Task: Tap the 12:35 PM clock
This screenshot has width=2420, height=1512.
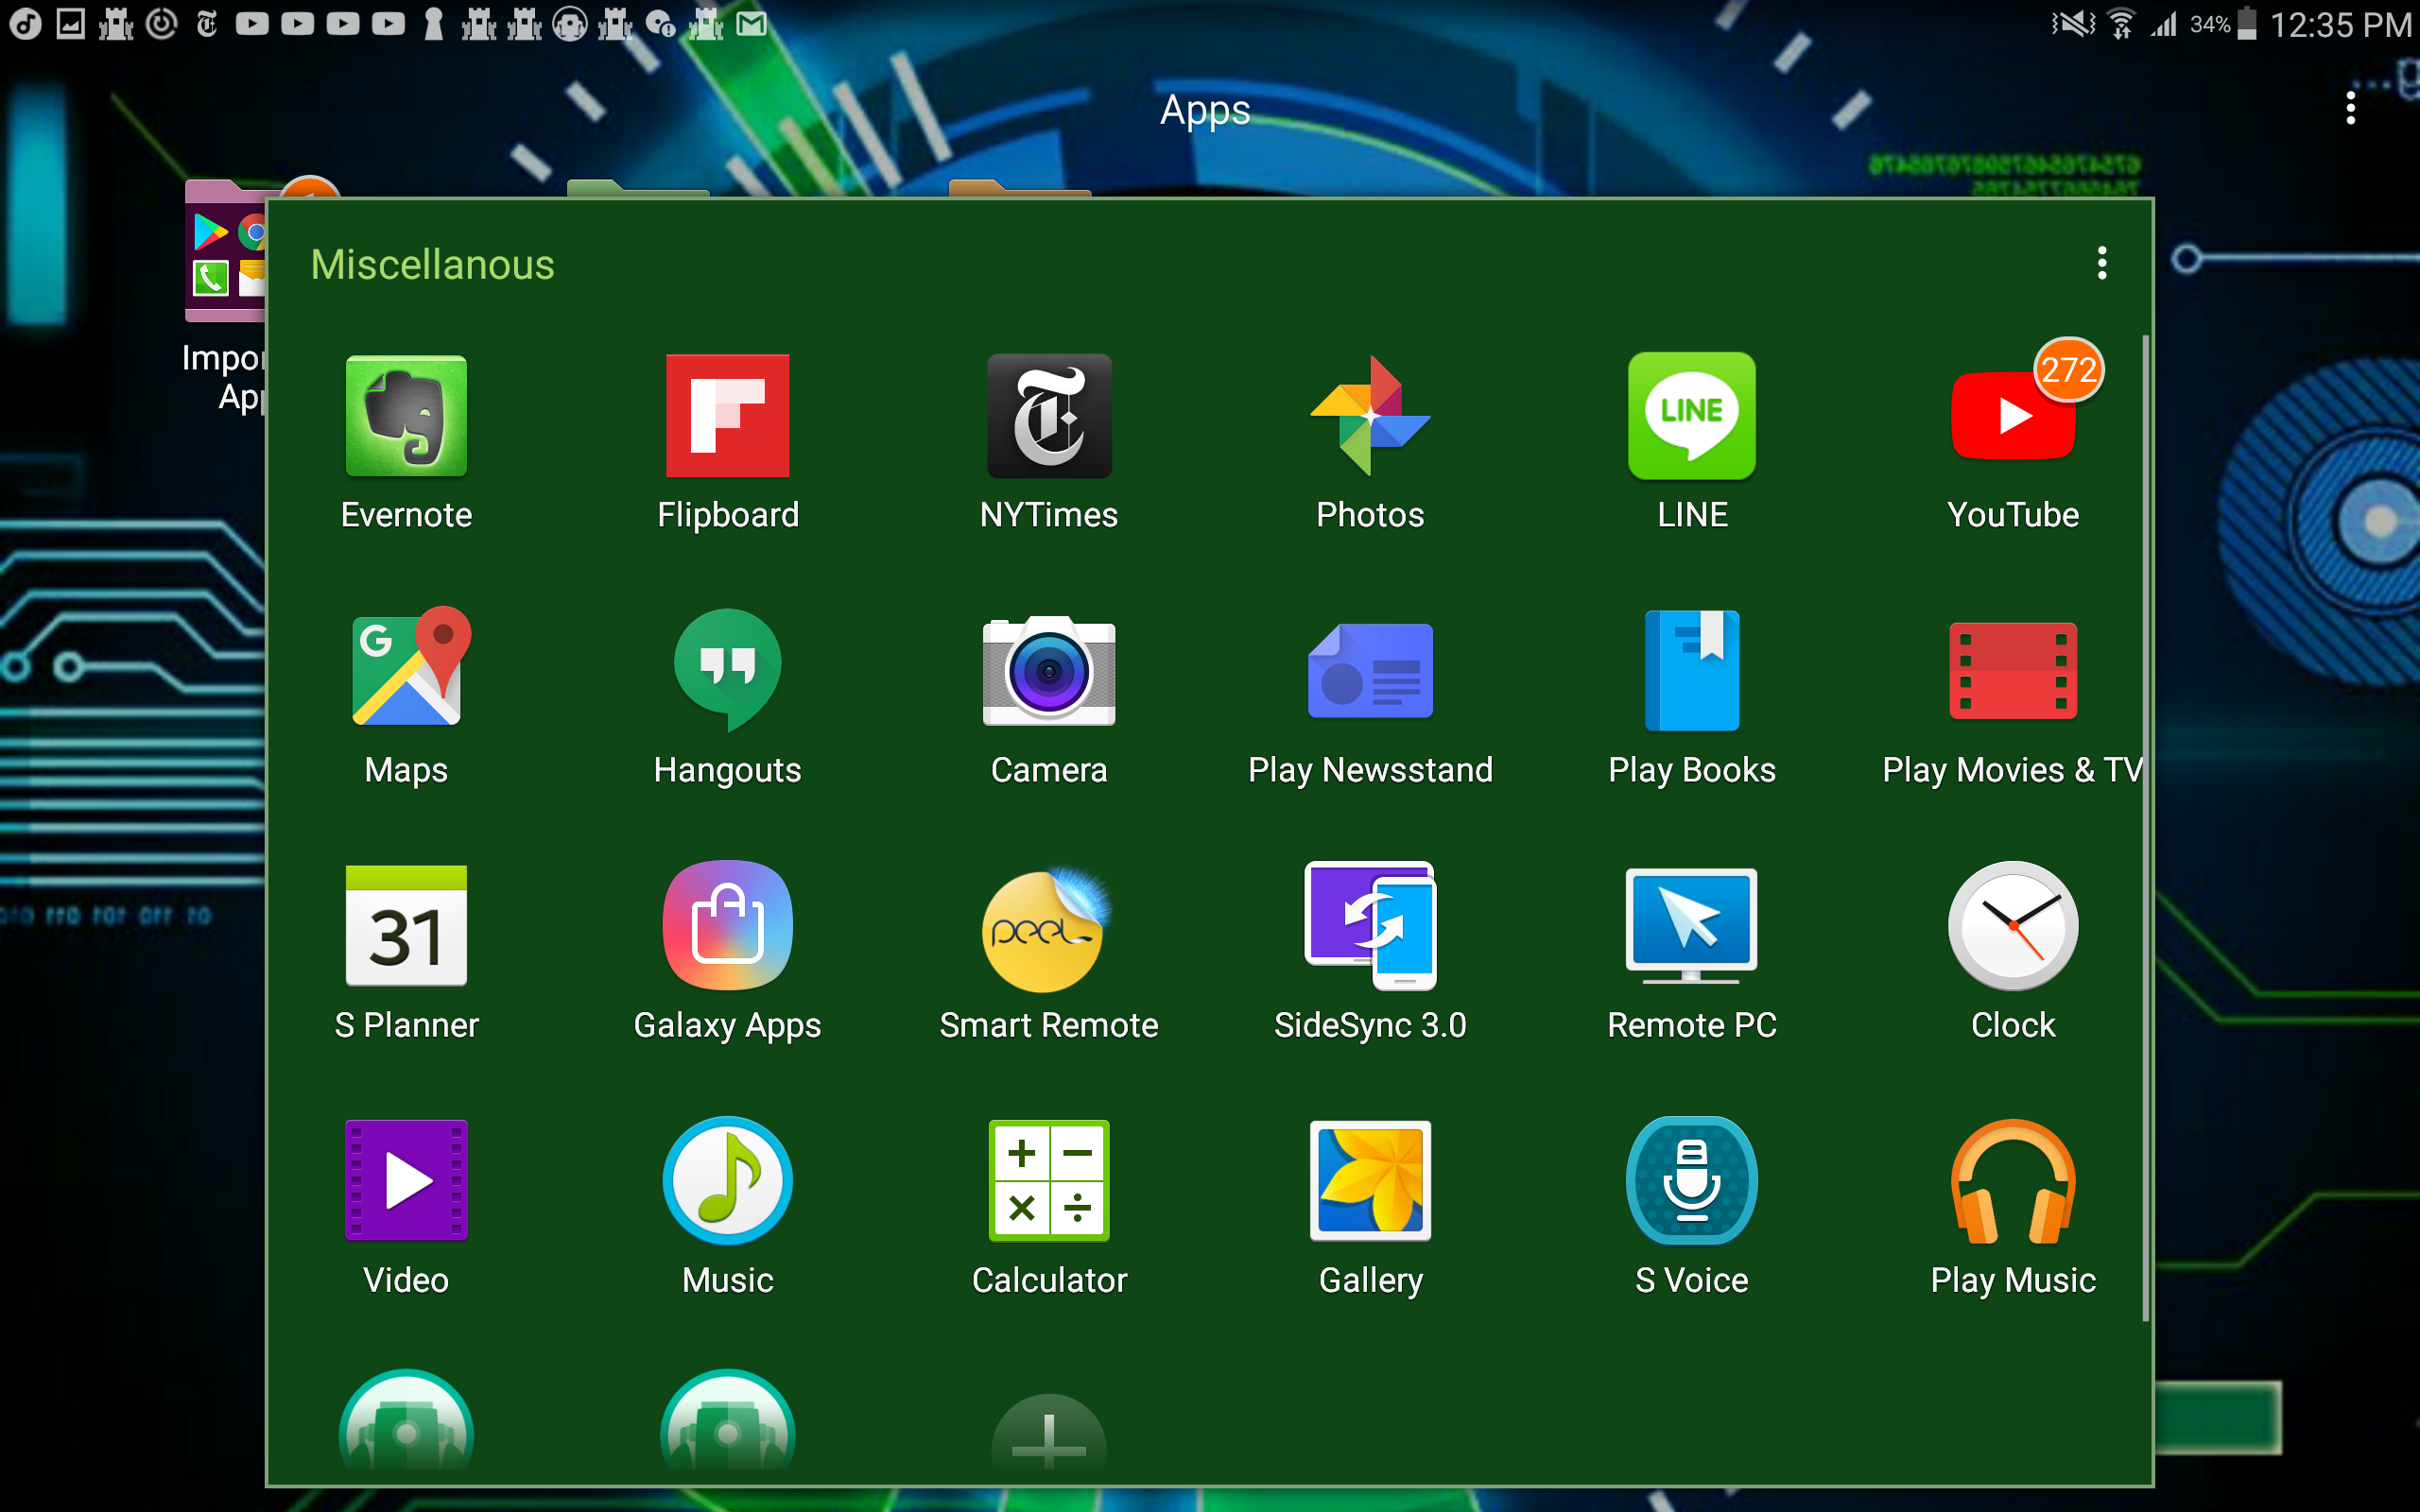Action: 2340,24
